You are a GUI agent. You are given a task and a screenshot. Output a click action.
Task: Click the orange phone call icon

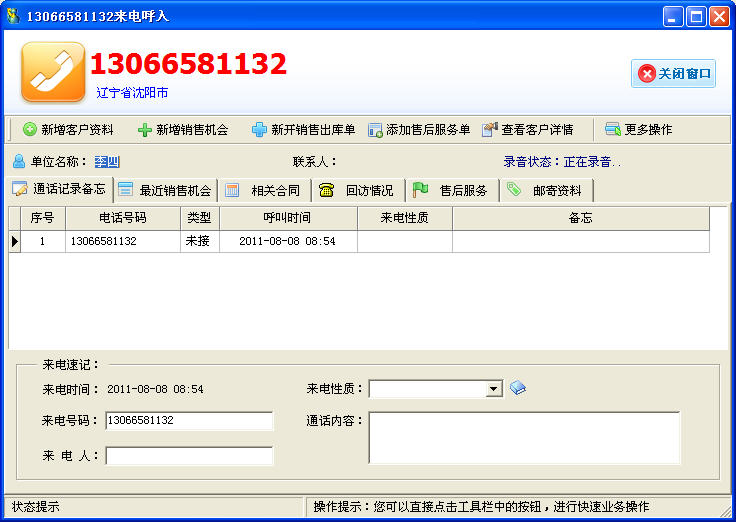click(x=53, y=72)
